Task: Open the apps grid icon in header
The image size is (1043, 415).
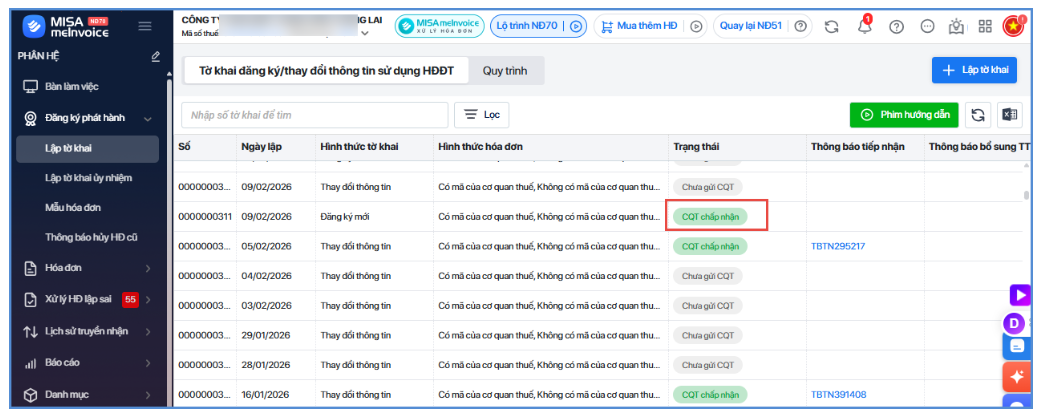Action: (x=985, y=27)
